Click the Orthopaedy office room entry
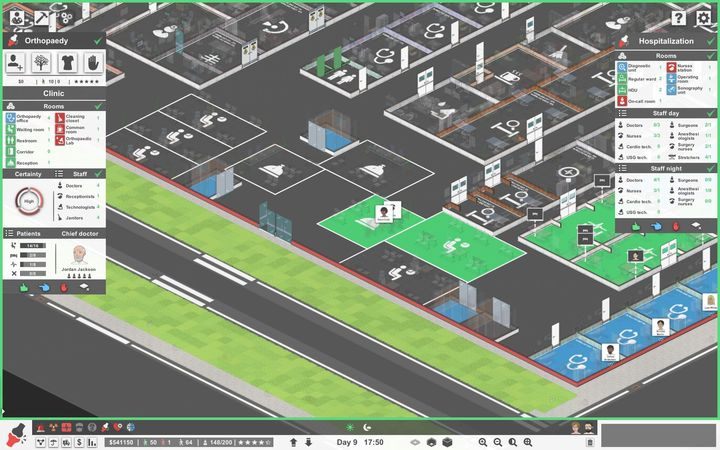Viewport: 720px width, 450px height. coord(29,118)
